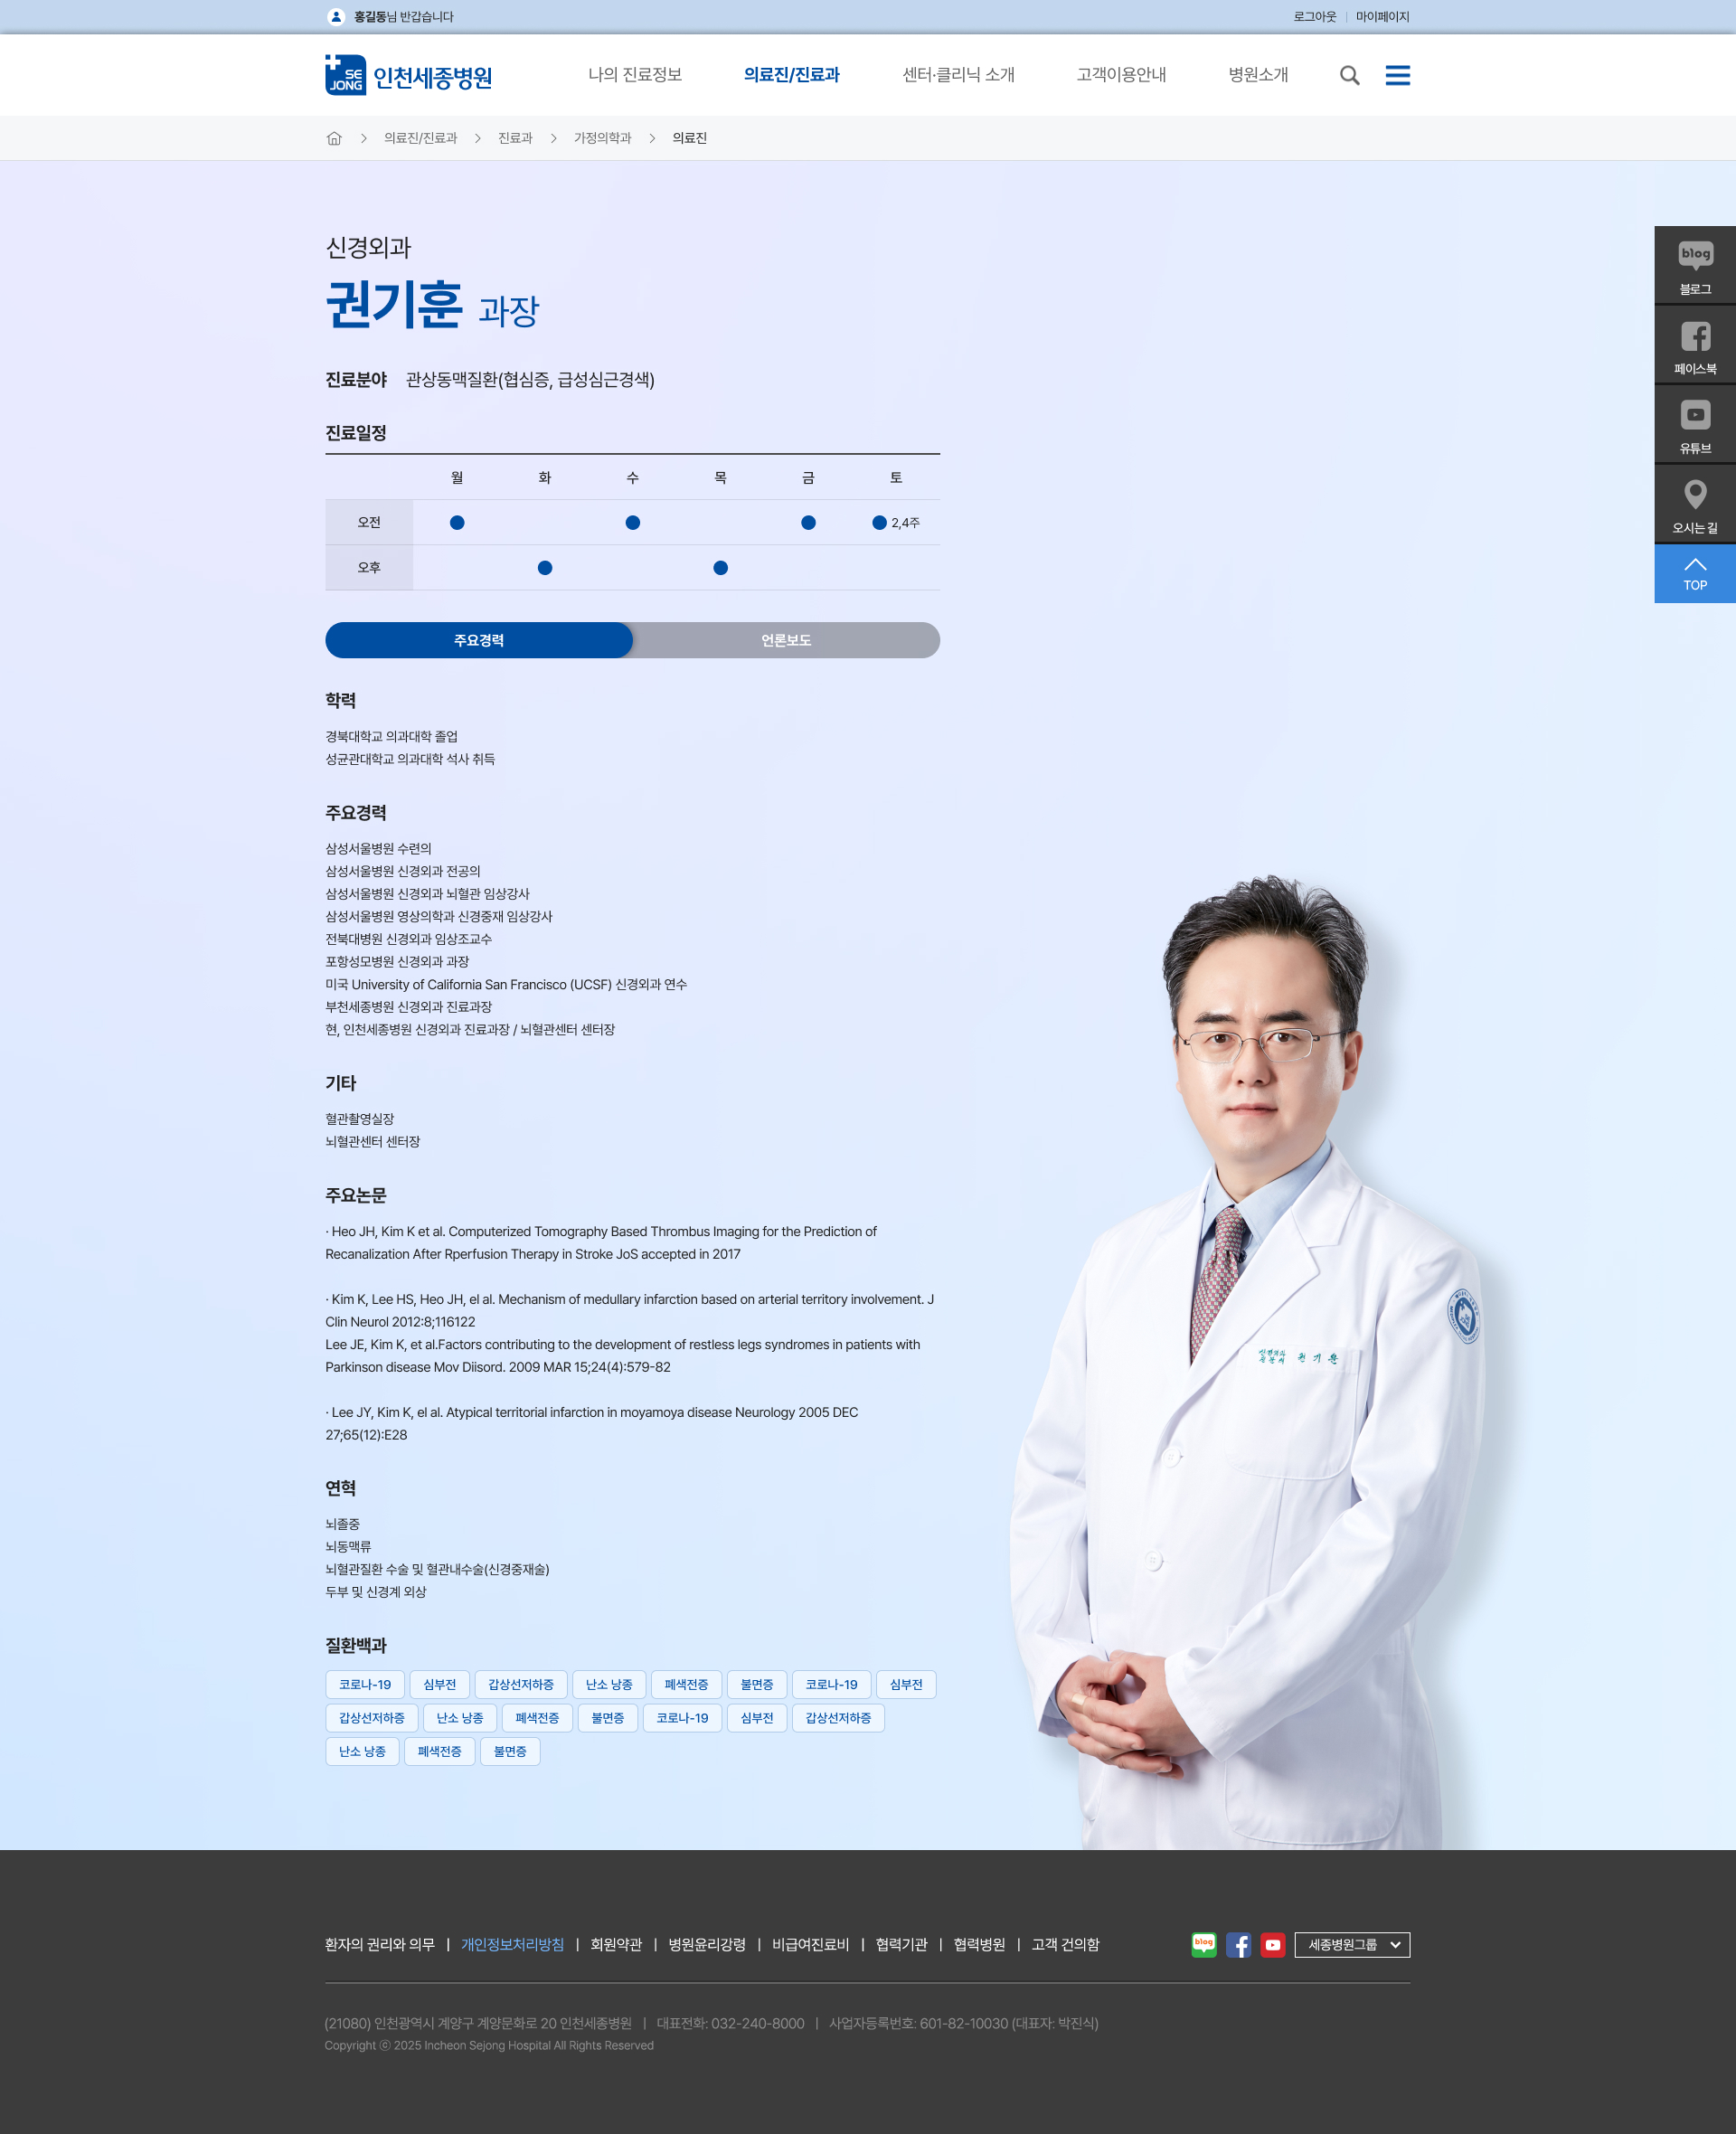This screenshot has height=2134, width=1736.
Task: Click the home icon in breadcrumb
Action: click(334, 138)
